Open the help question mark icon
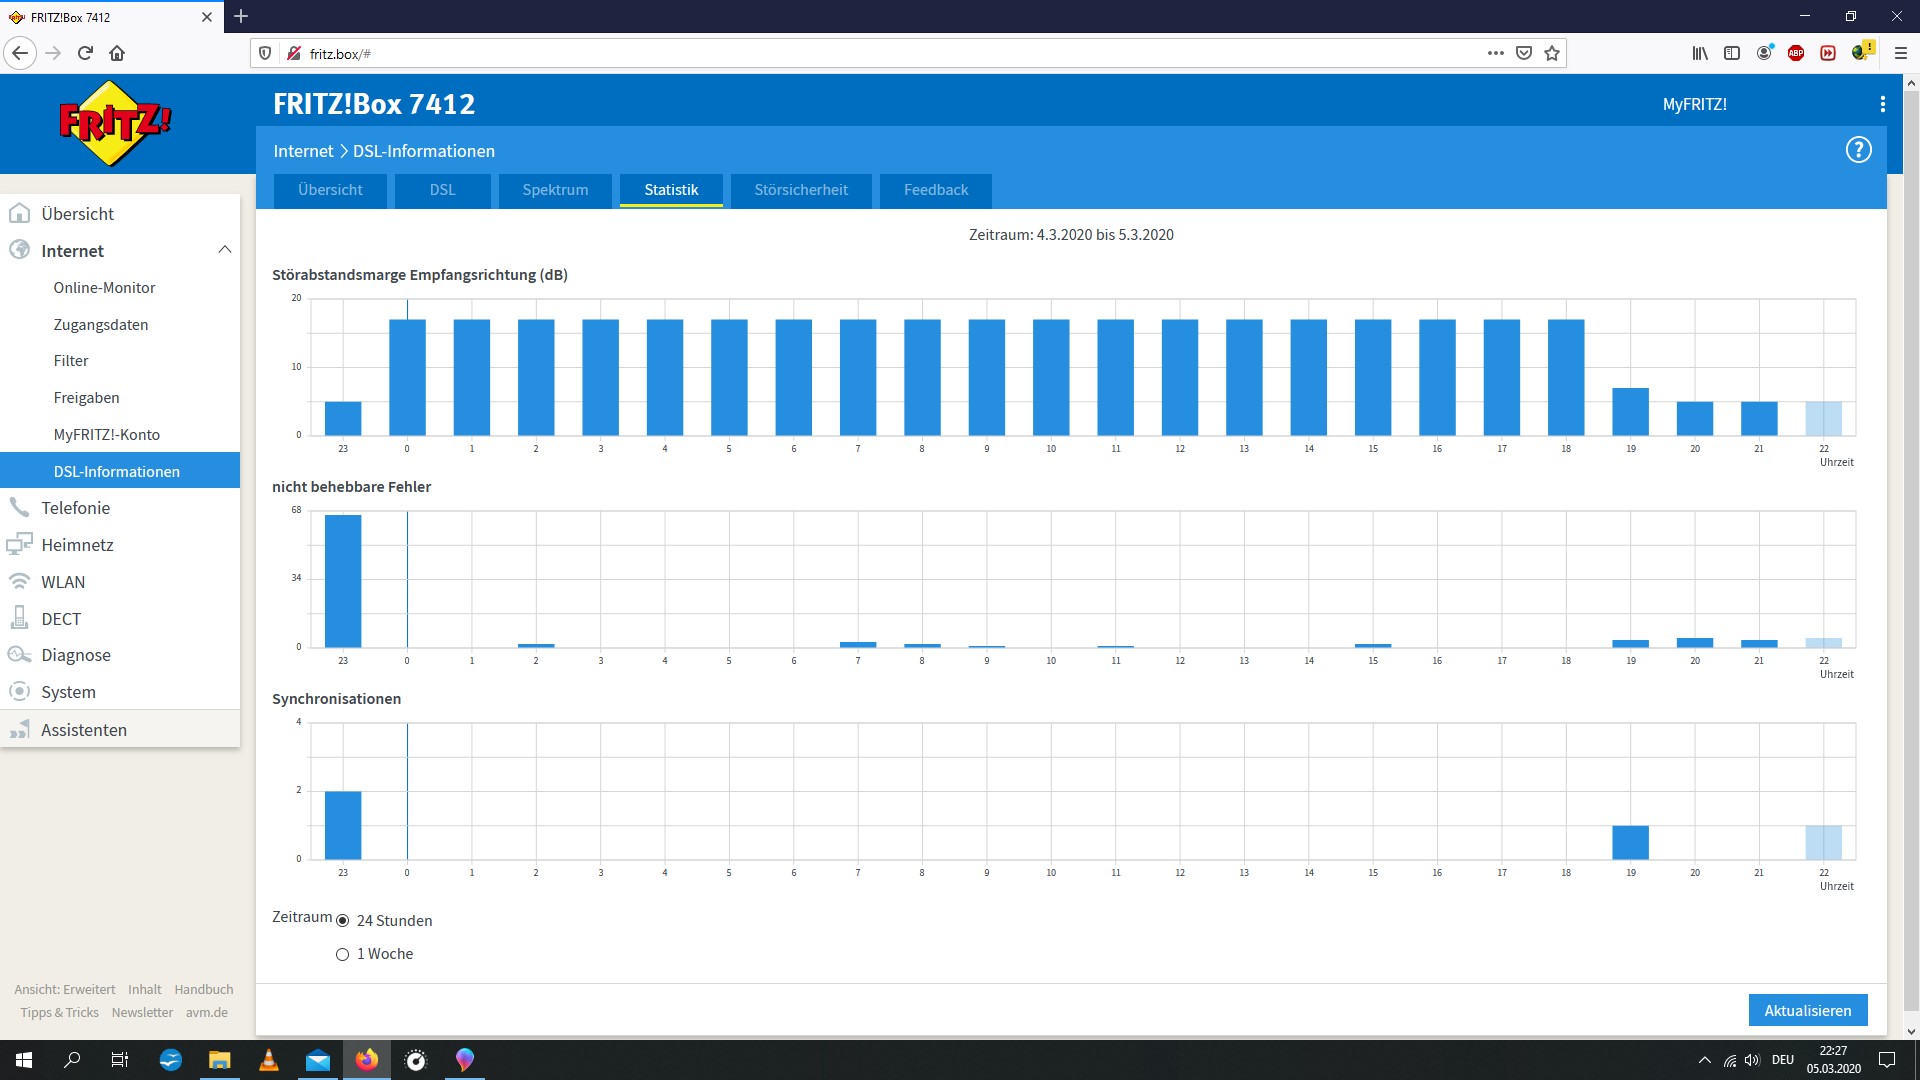This screenshot has height=1080, width=1920. click(x=1858, y=150)
